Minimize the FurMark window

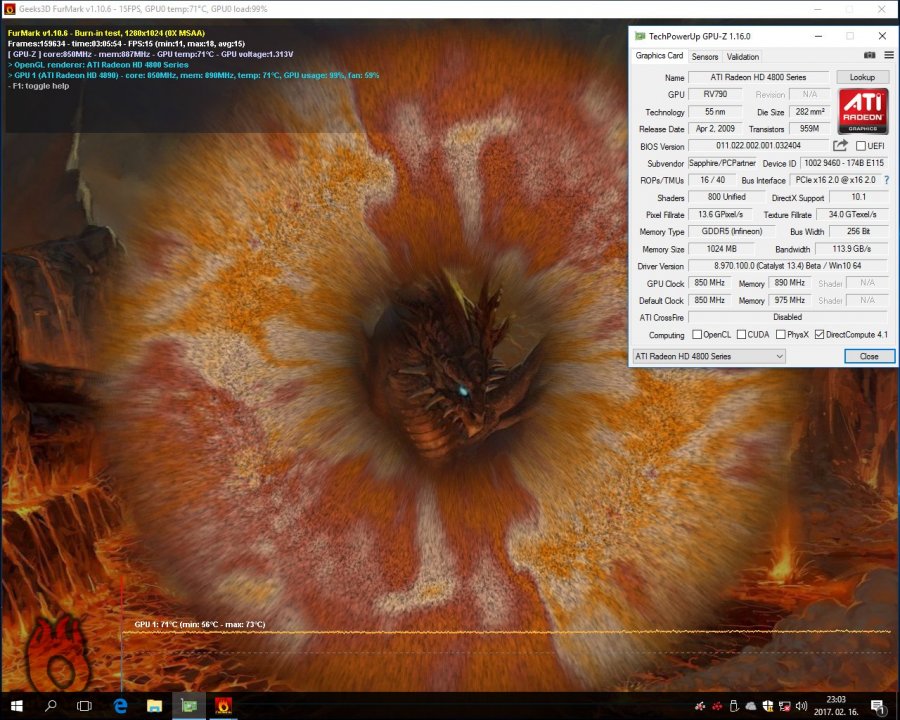coord(817,9)
